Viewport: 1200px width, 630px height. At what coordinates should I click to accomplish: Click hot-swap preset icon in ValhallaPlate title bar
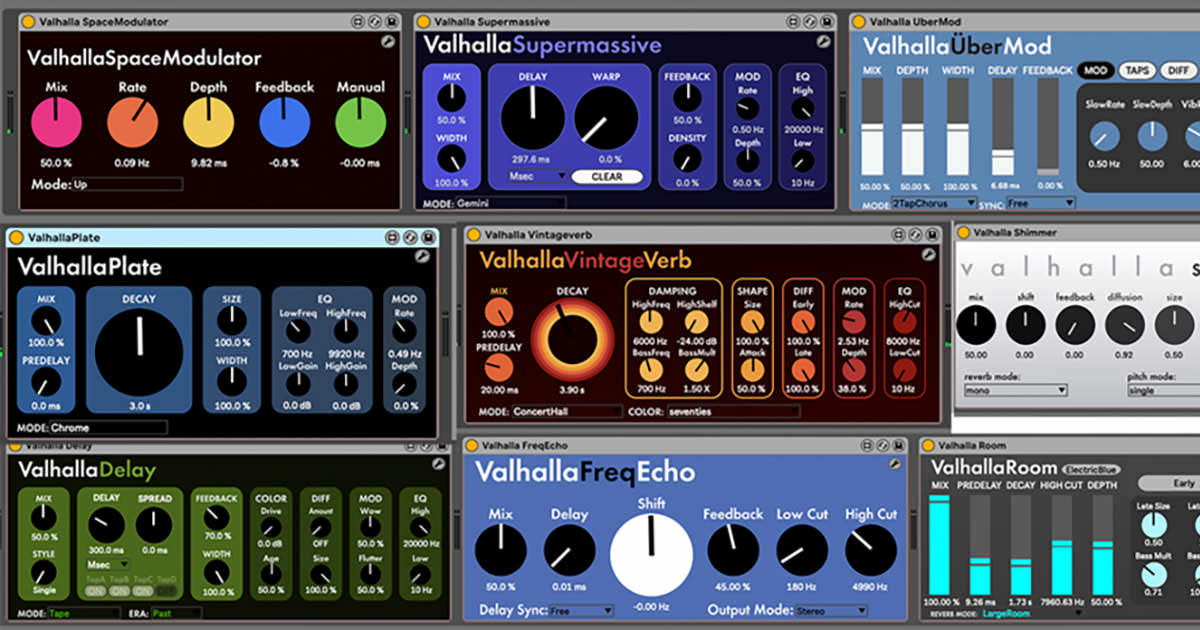pos(410,238)
